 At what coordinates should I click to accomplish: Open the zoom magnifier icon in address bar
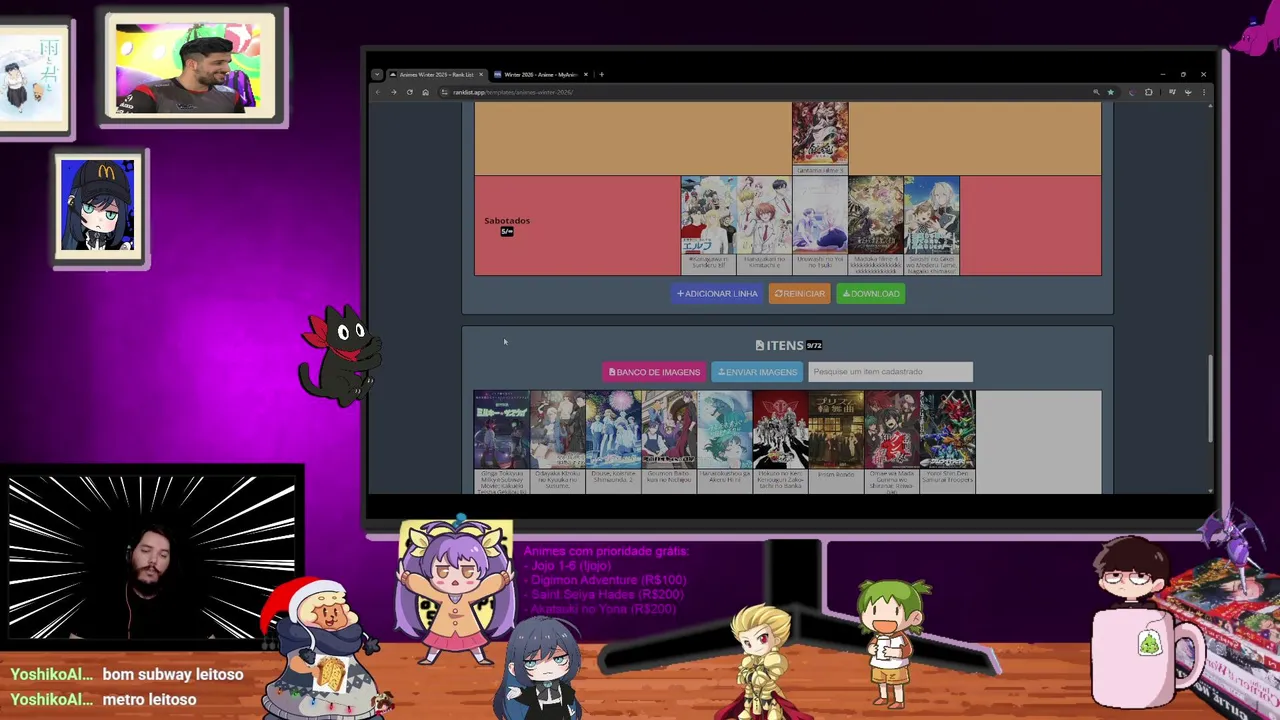[x=1096, y=92]
